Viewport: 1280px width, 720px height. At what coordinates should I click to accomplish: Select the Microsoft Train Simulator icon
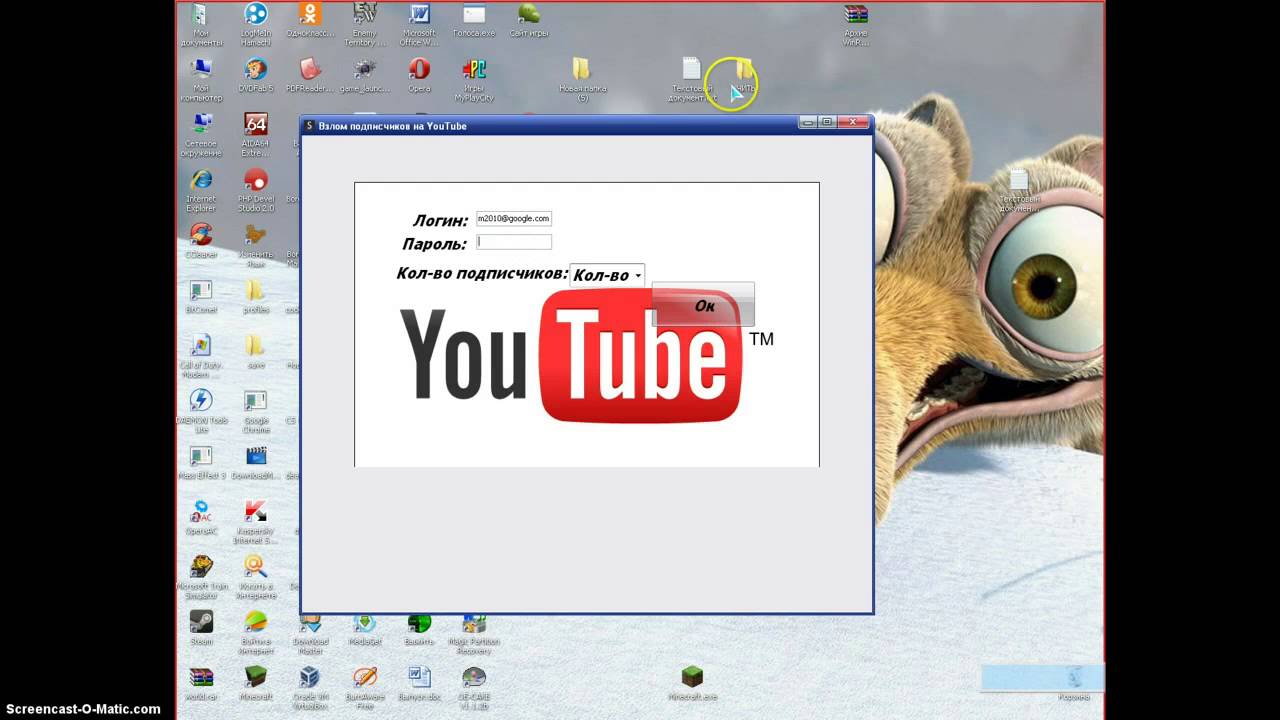(201, 577)
